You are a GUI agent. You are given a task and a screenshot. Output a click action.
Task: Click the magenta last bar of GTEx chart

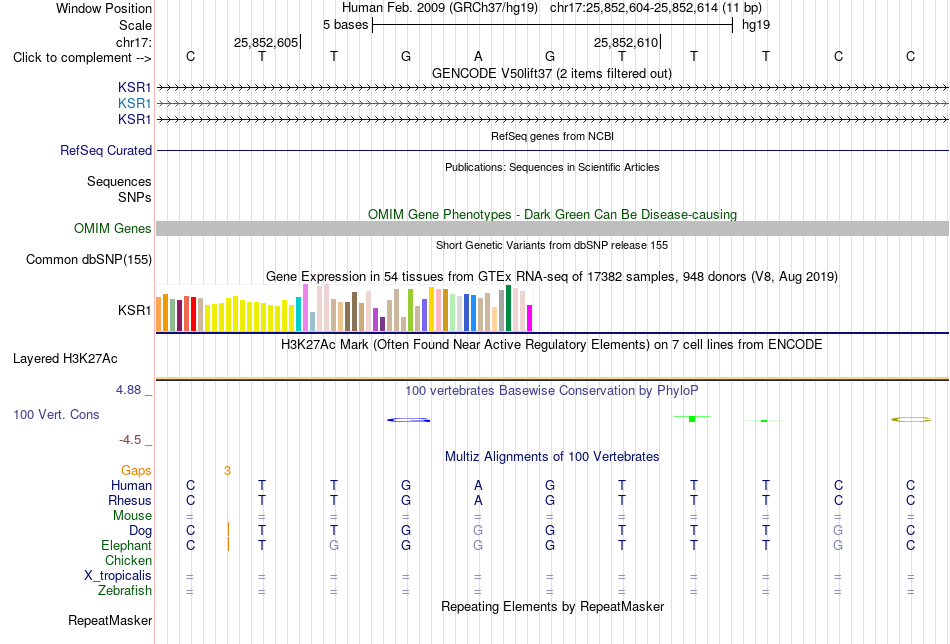coord(529,318)
